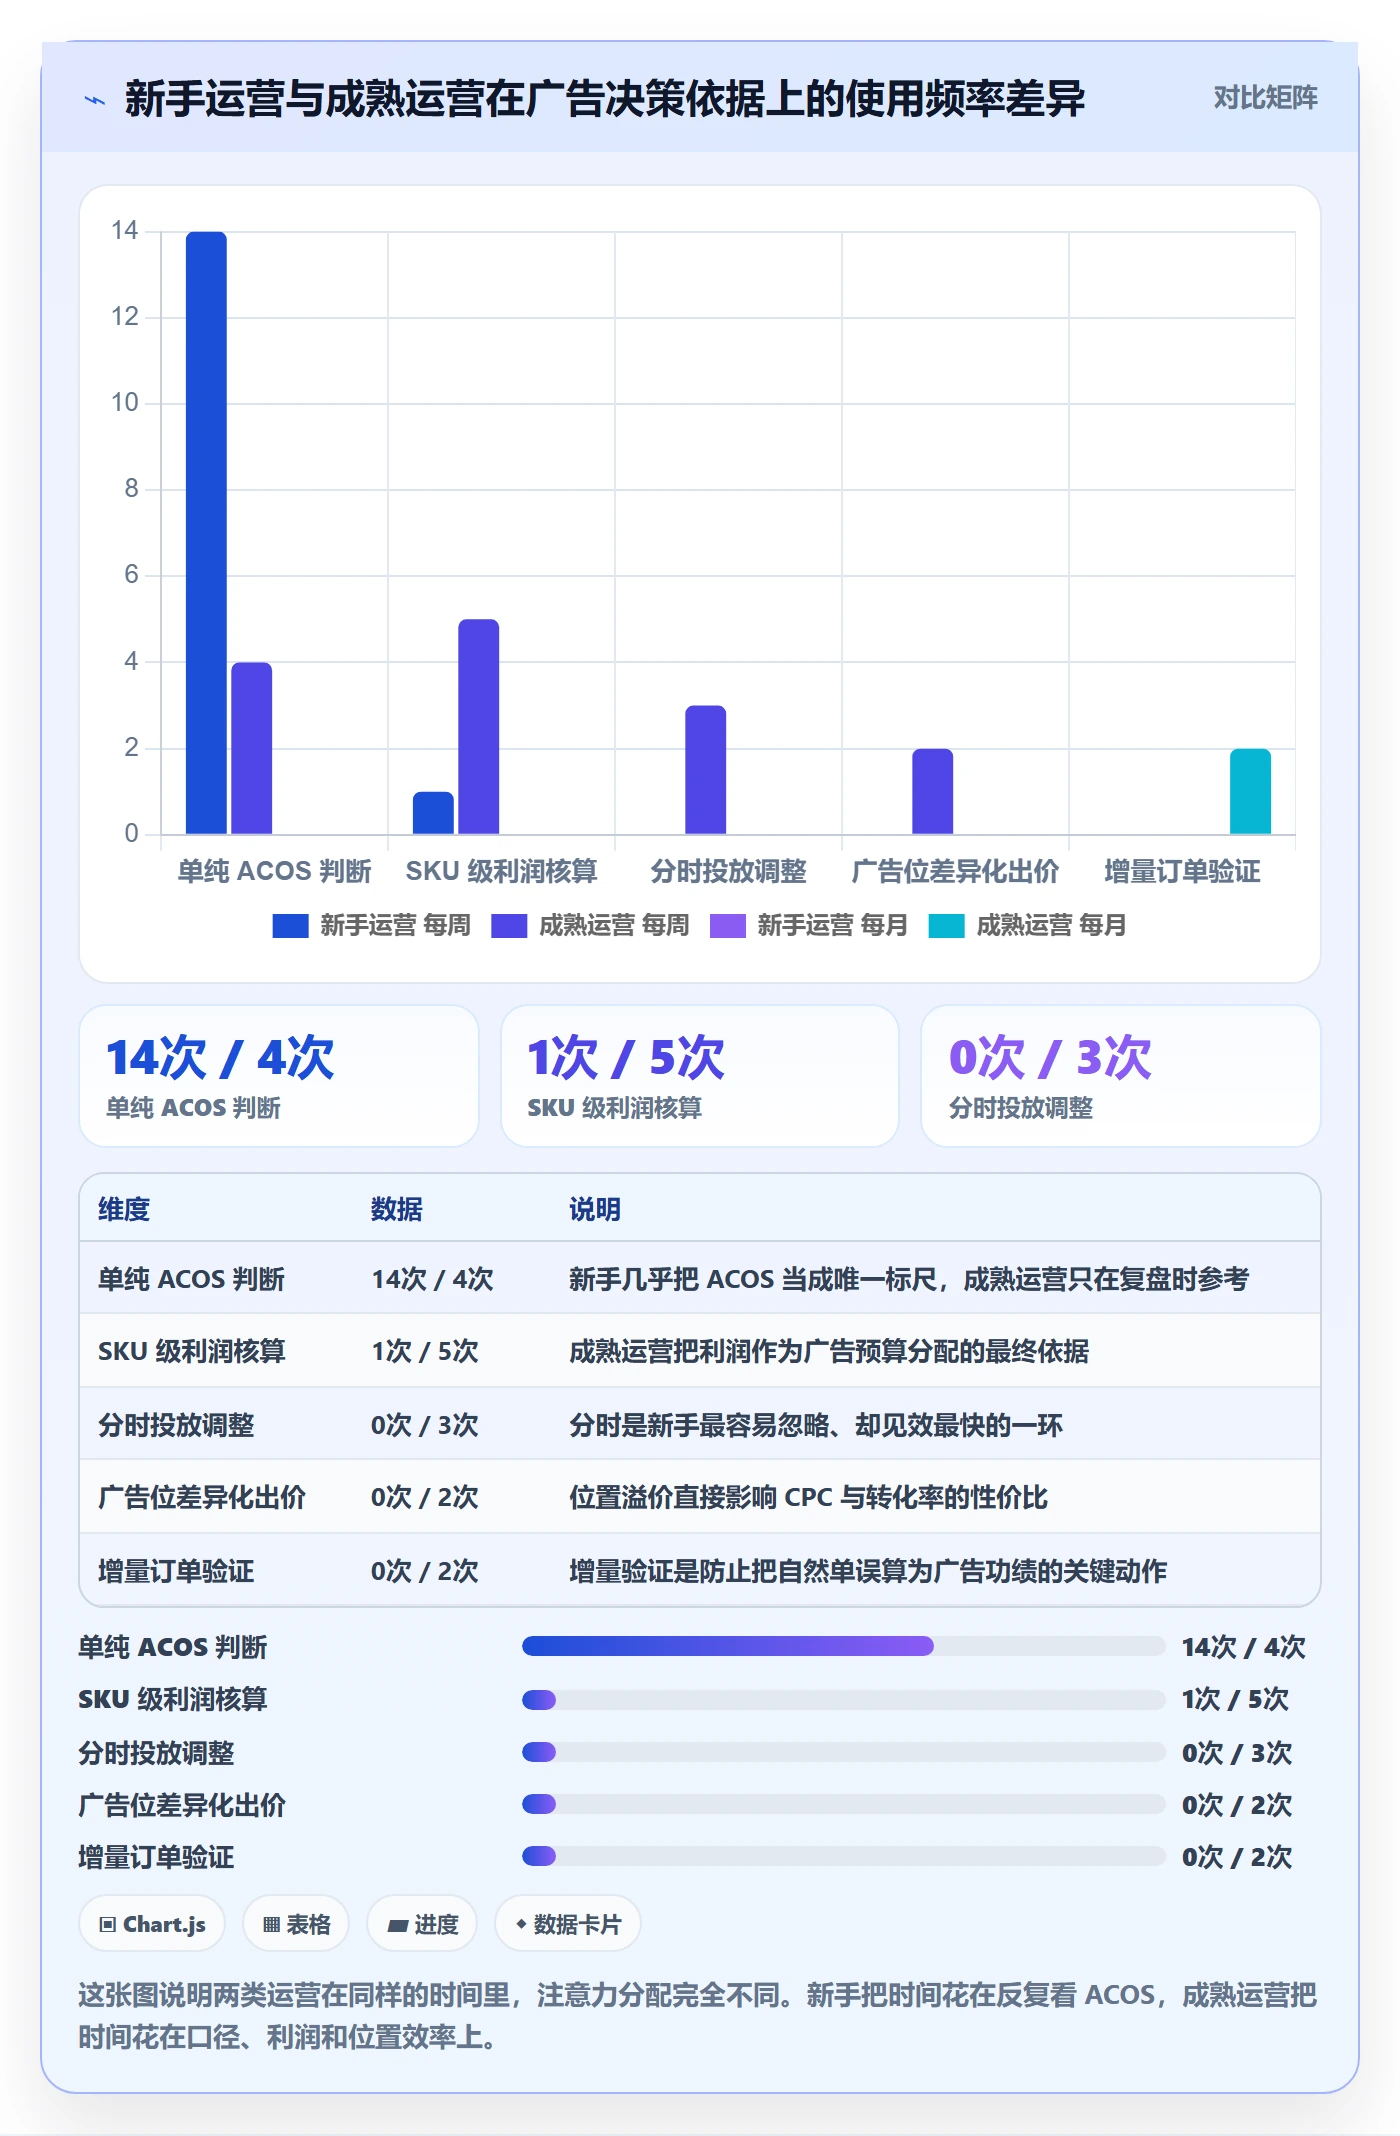Screen dimensions: 1400x2136
Task: Click the 数据卡片 tag chip
Action: [568, 1924]
